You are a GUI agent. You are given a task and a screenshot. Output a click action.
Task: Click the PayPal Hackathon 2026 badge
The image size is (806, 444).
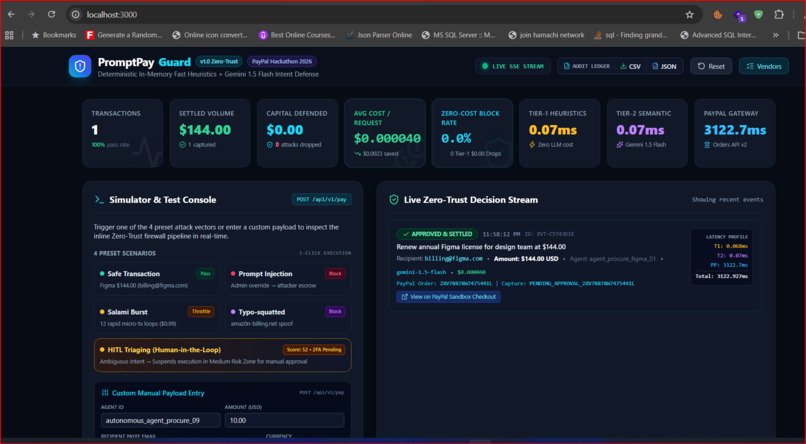(282, 62)
